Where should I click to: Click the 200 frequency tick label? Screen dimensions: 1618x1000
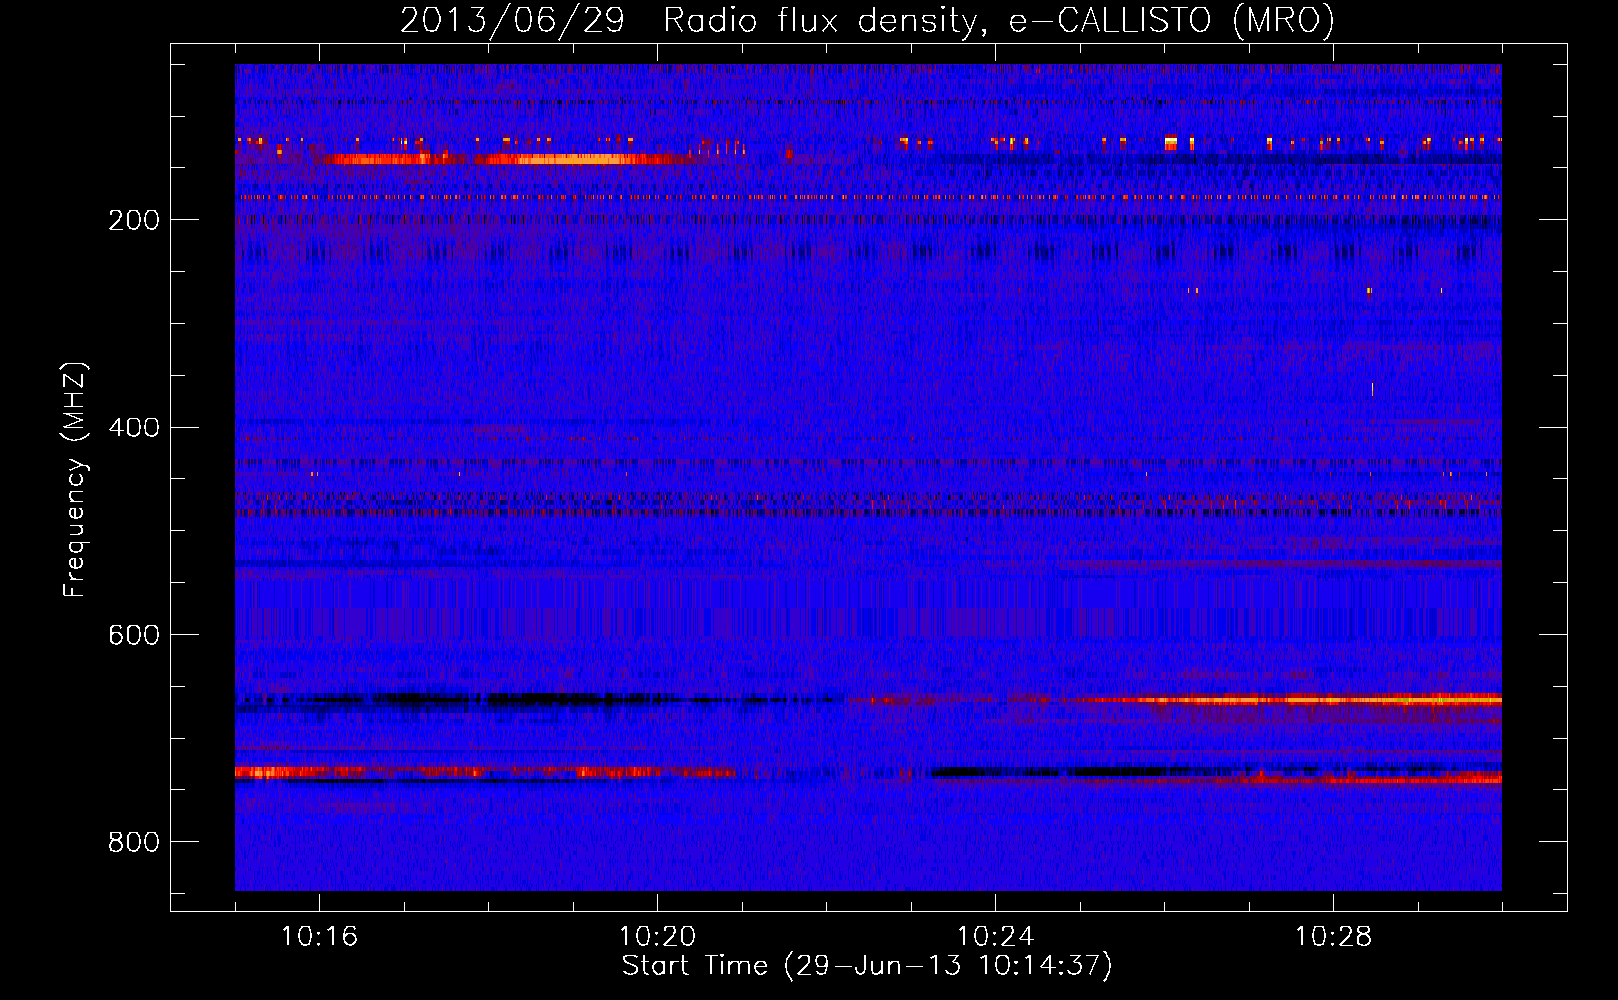[x=134, y=220]
